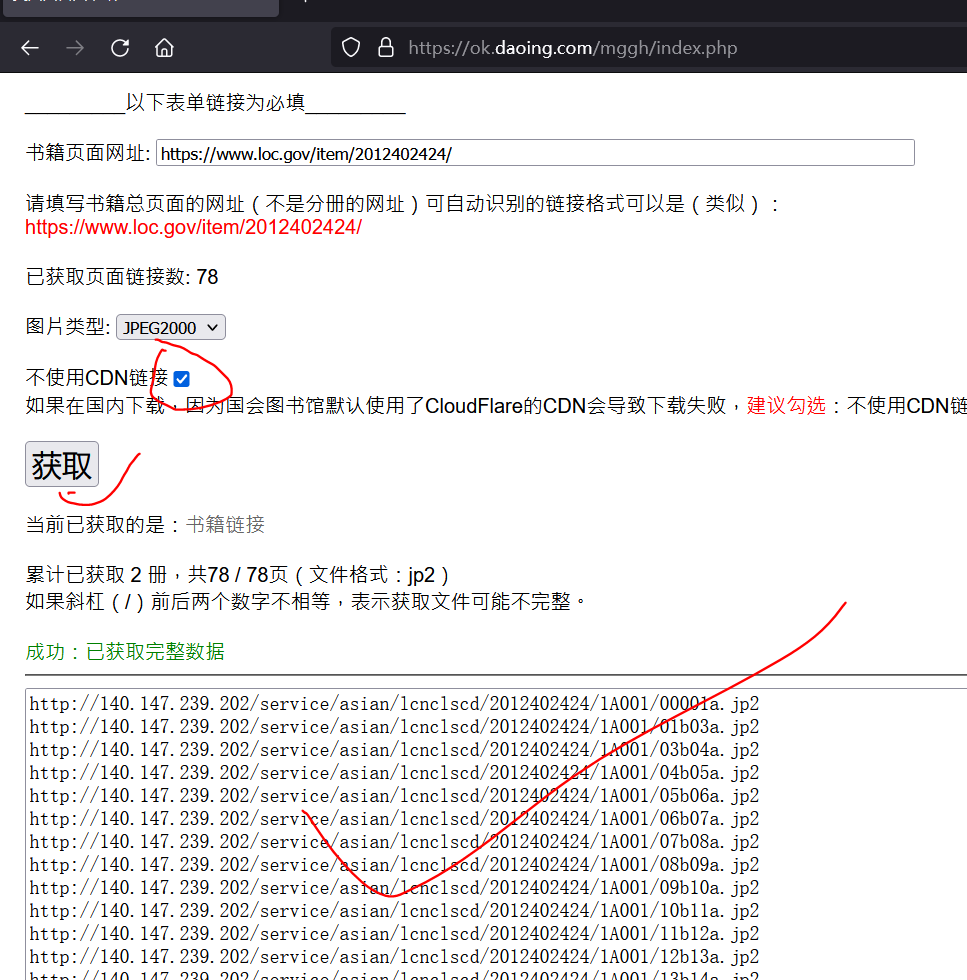Click the red 建议勾选 text

coord(786,405)
